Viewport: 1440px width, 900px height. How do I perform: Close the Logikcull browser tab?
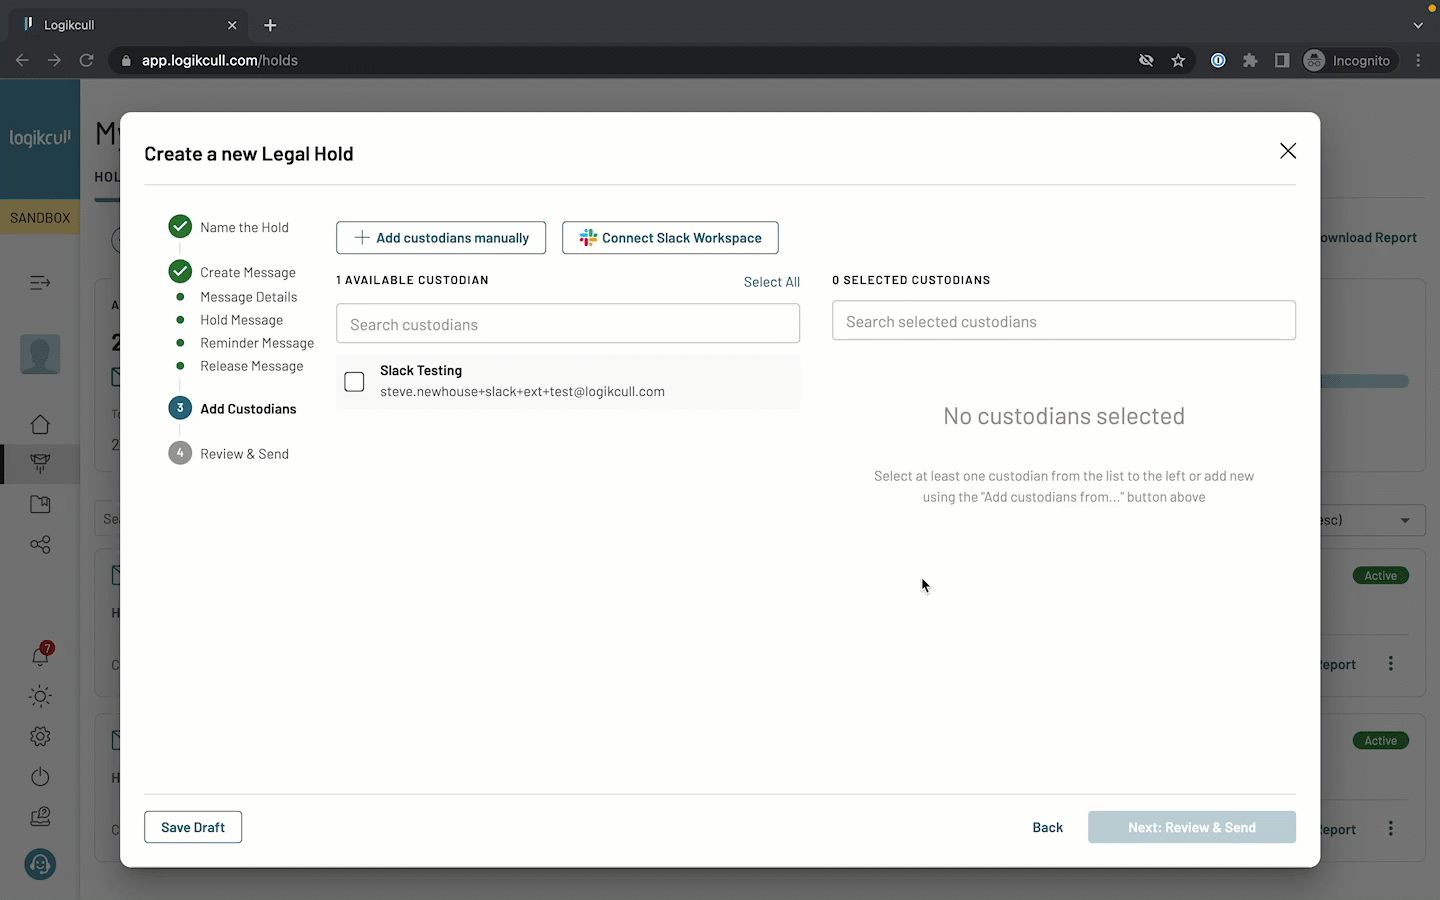tap(232, 25)
